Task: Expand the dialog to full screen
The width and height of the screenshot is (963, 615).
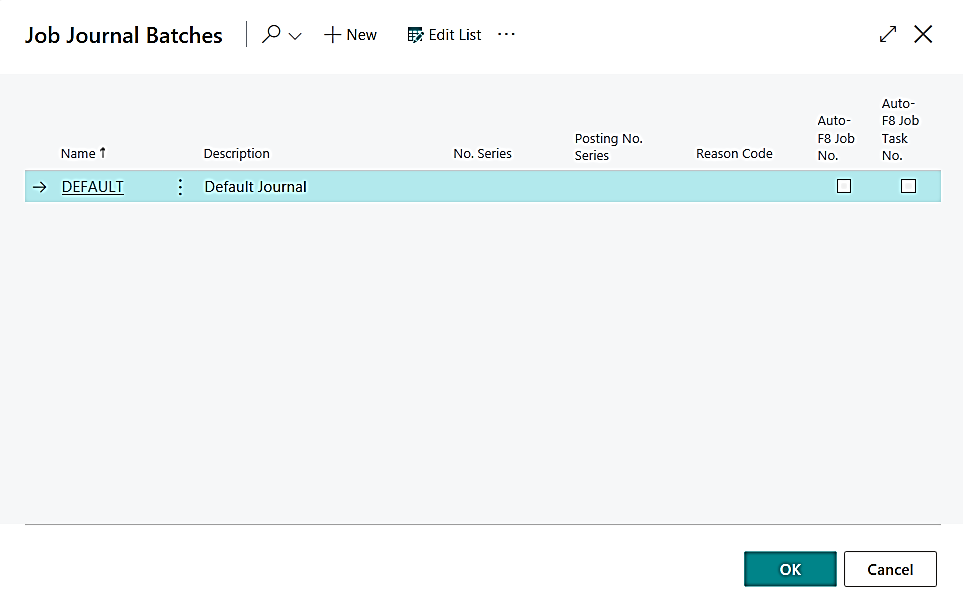Action: 888,35
